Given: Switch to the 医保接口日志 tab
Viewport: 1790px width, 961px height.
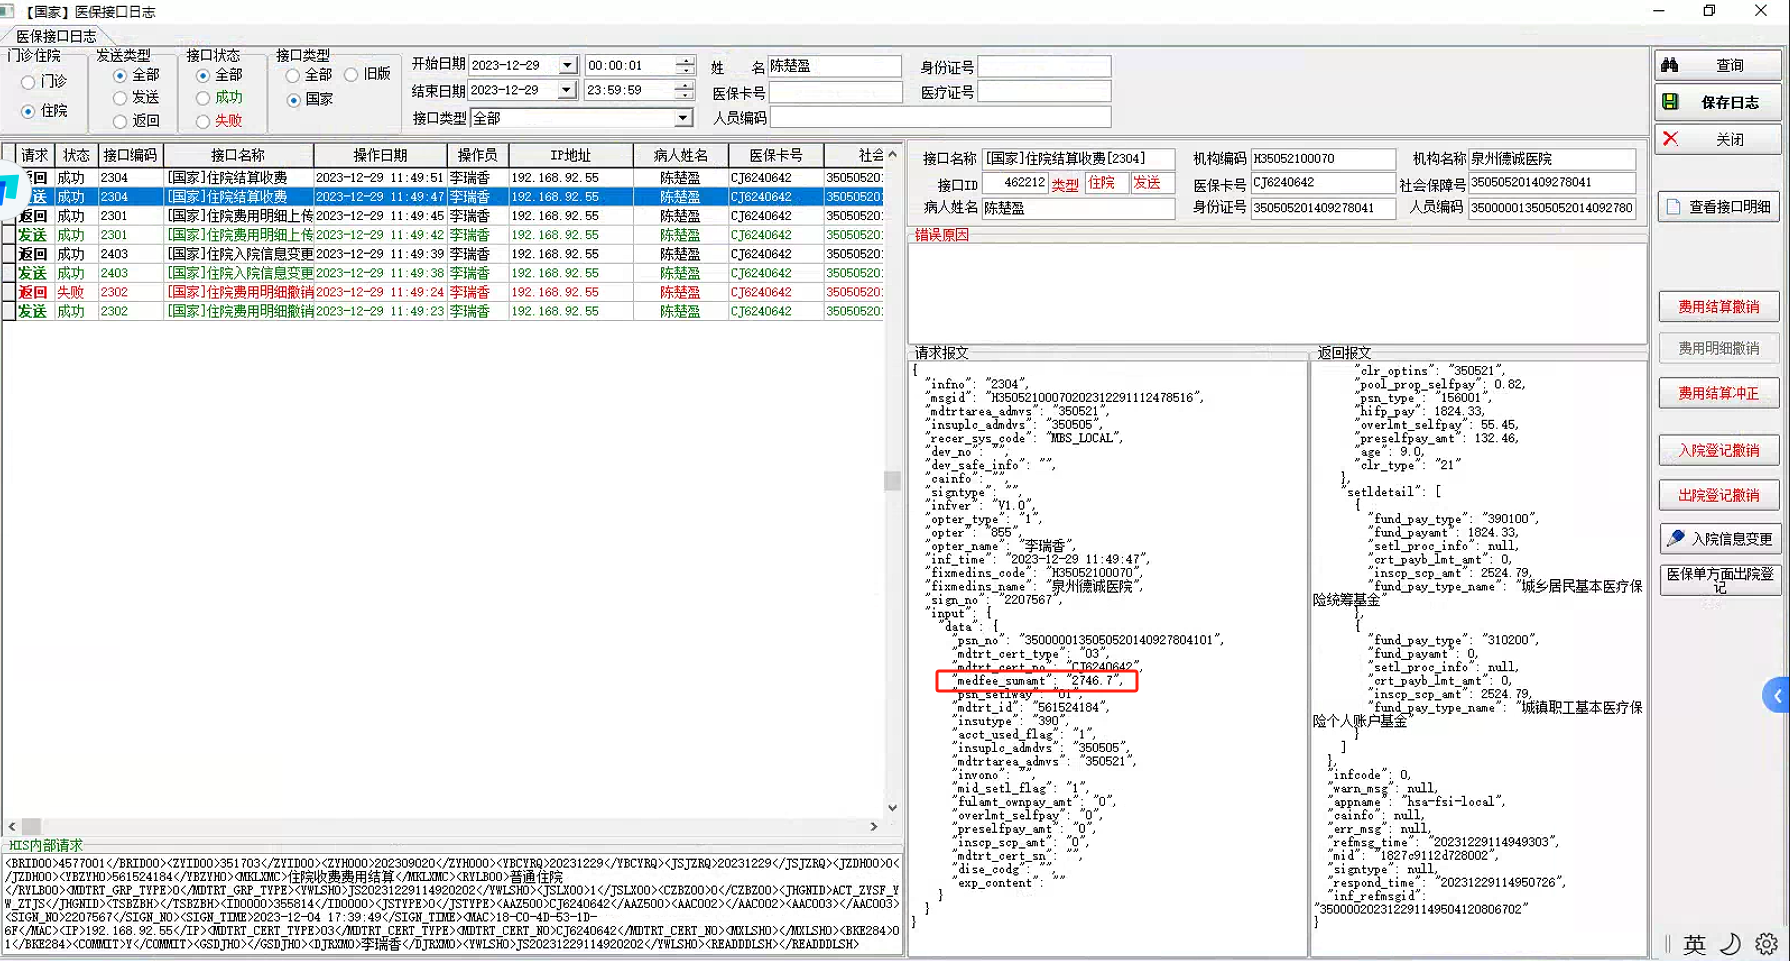Looking at the screenshot, I should [x=56, y=36].
